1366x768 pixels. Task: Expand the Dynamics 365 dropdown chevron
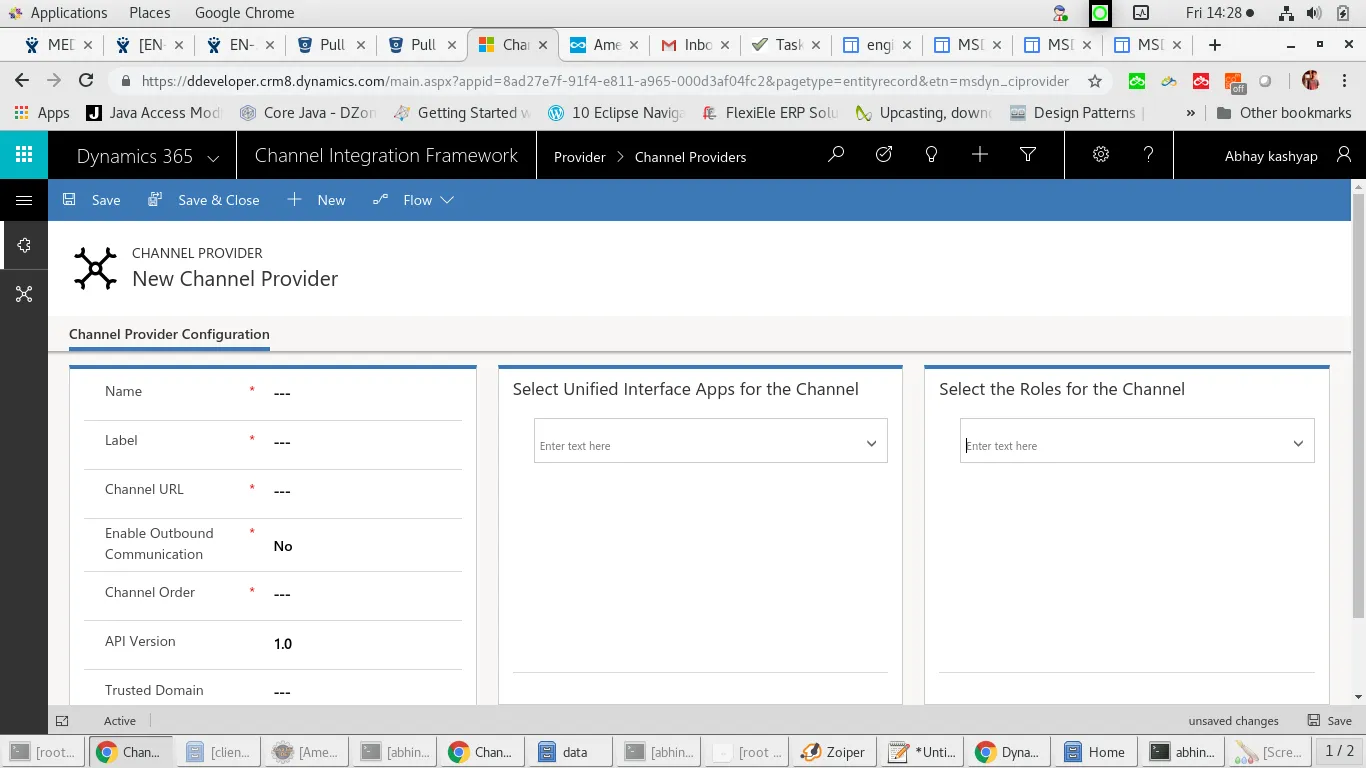[213, 157]
